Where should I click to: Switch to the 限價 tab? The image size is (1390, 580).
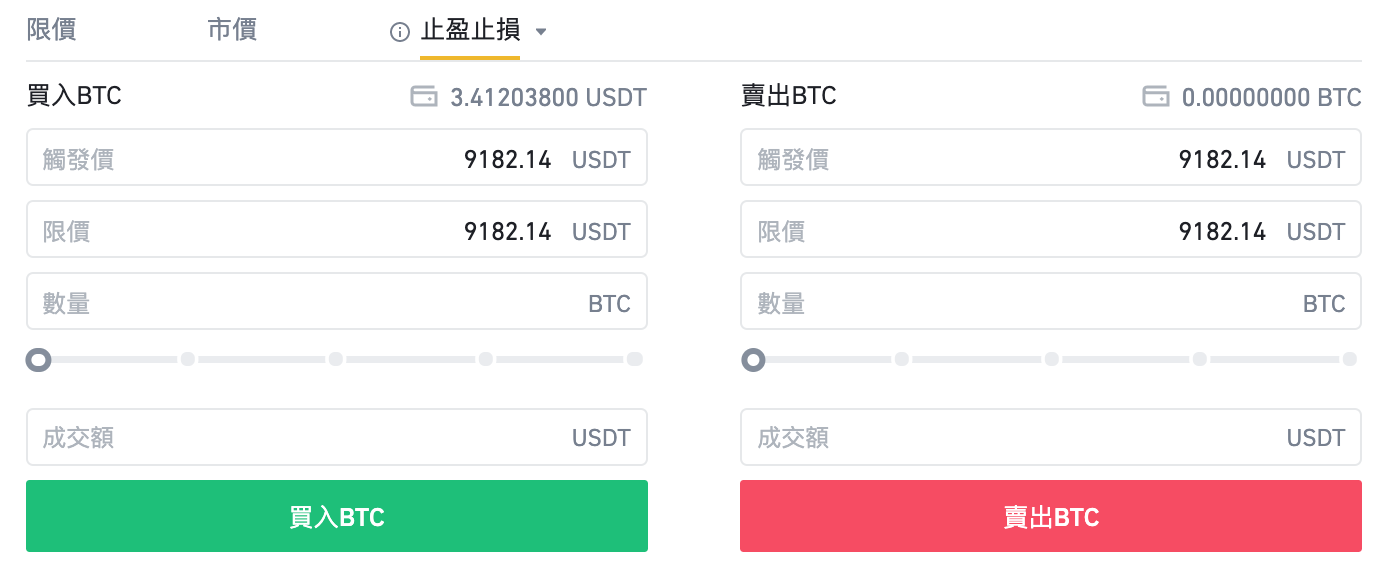pyautogui.click(x=51, y=29)
